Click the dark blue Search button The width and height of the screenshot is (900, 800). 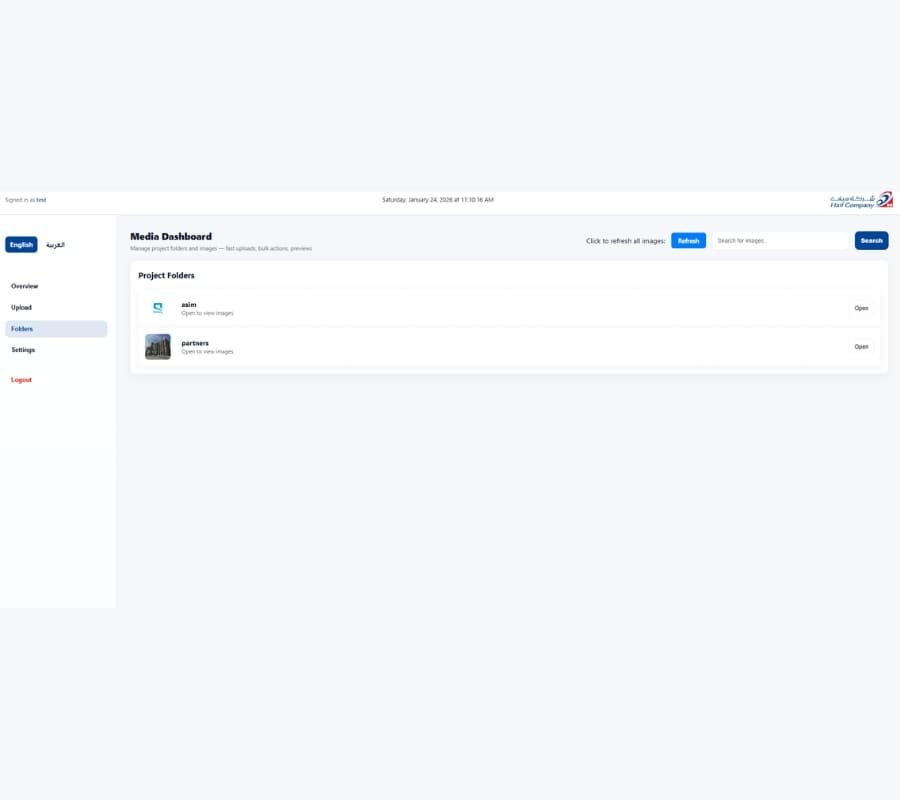coord(871,241)
